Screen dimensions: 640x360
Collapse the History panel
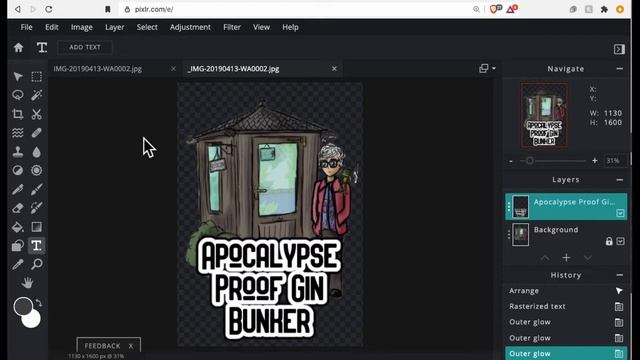tap(620, 276)
